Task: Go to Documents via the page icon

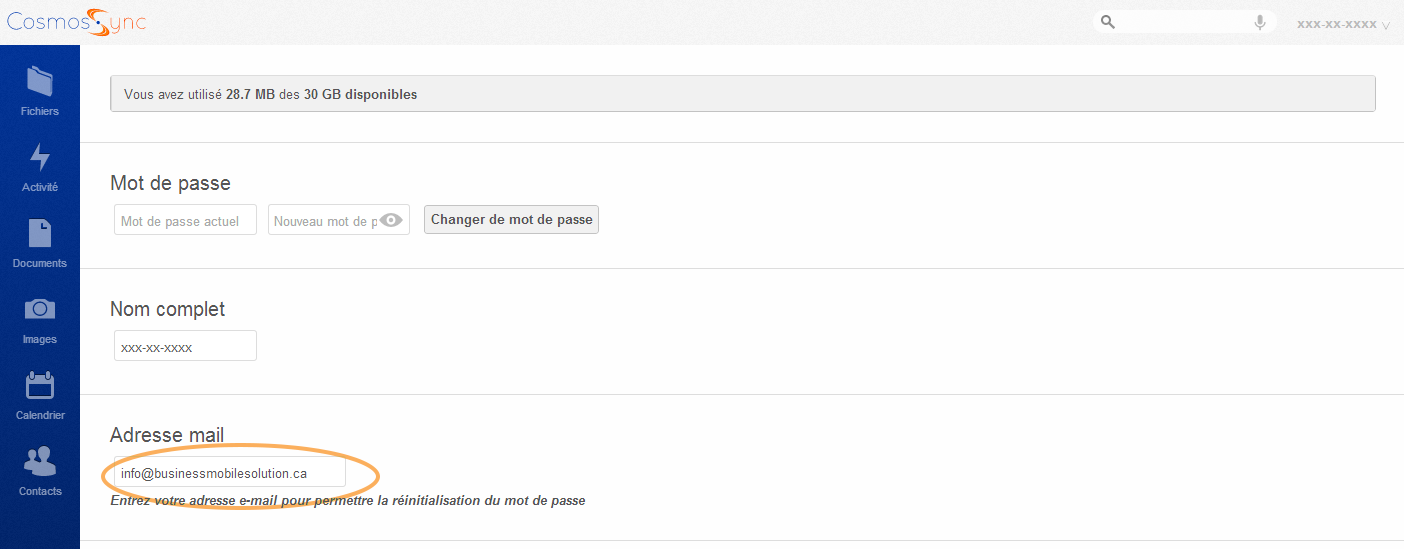Action: pos(40,233)
